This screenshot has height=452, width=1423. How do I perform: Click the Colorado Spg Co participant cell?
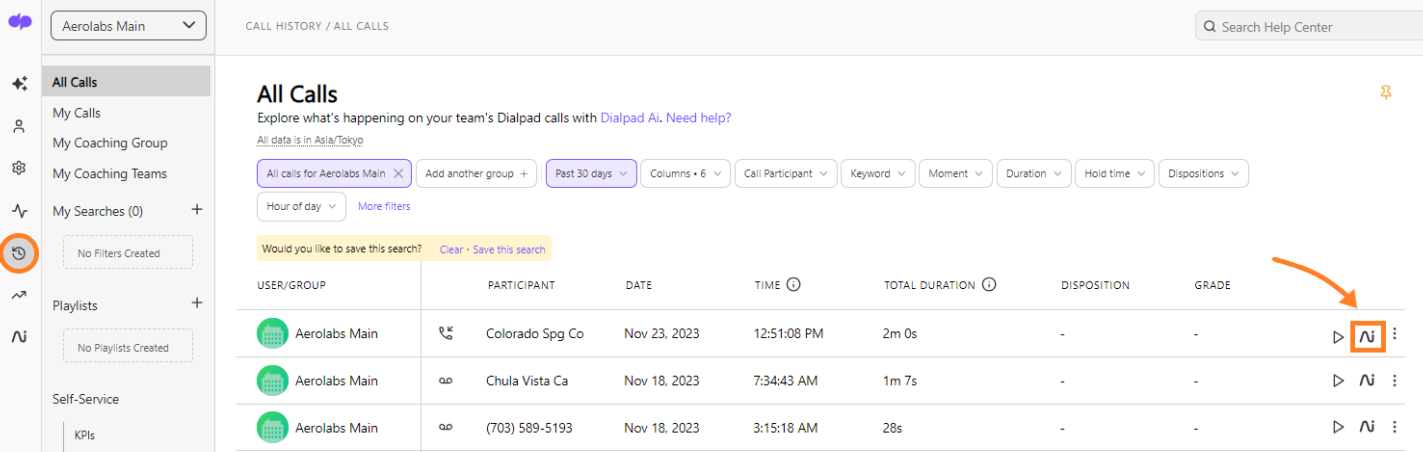point(535,334)
